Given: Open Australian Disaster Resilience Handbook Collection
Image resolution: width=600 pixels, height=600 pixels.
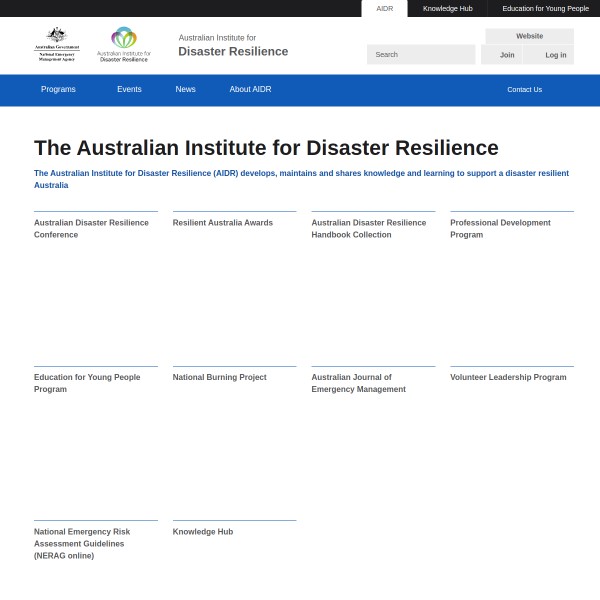Looking at the screenshot, I should [x=368, y=228].
